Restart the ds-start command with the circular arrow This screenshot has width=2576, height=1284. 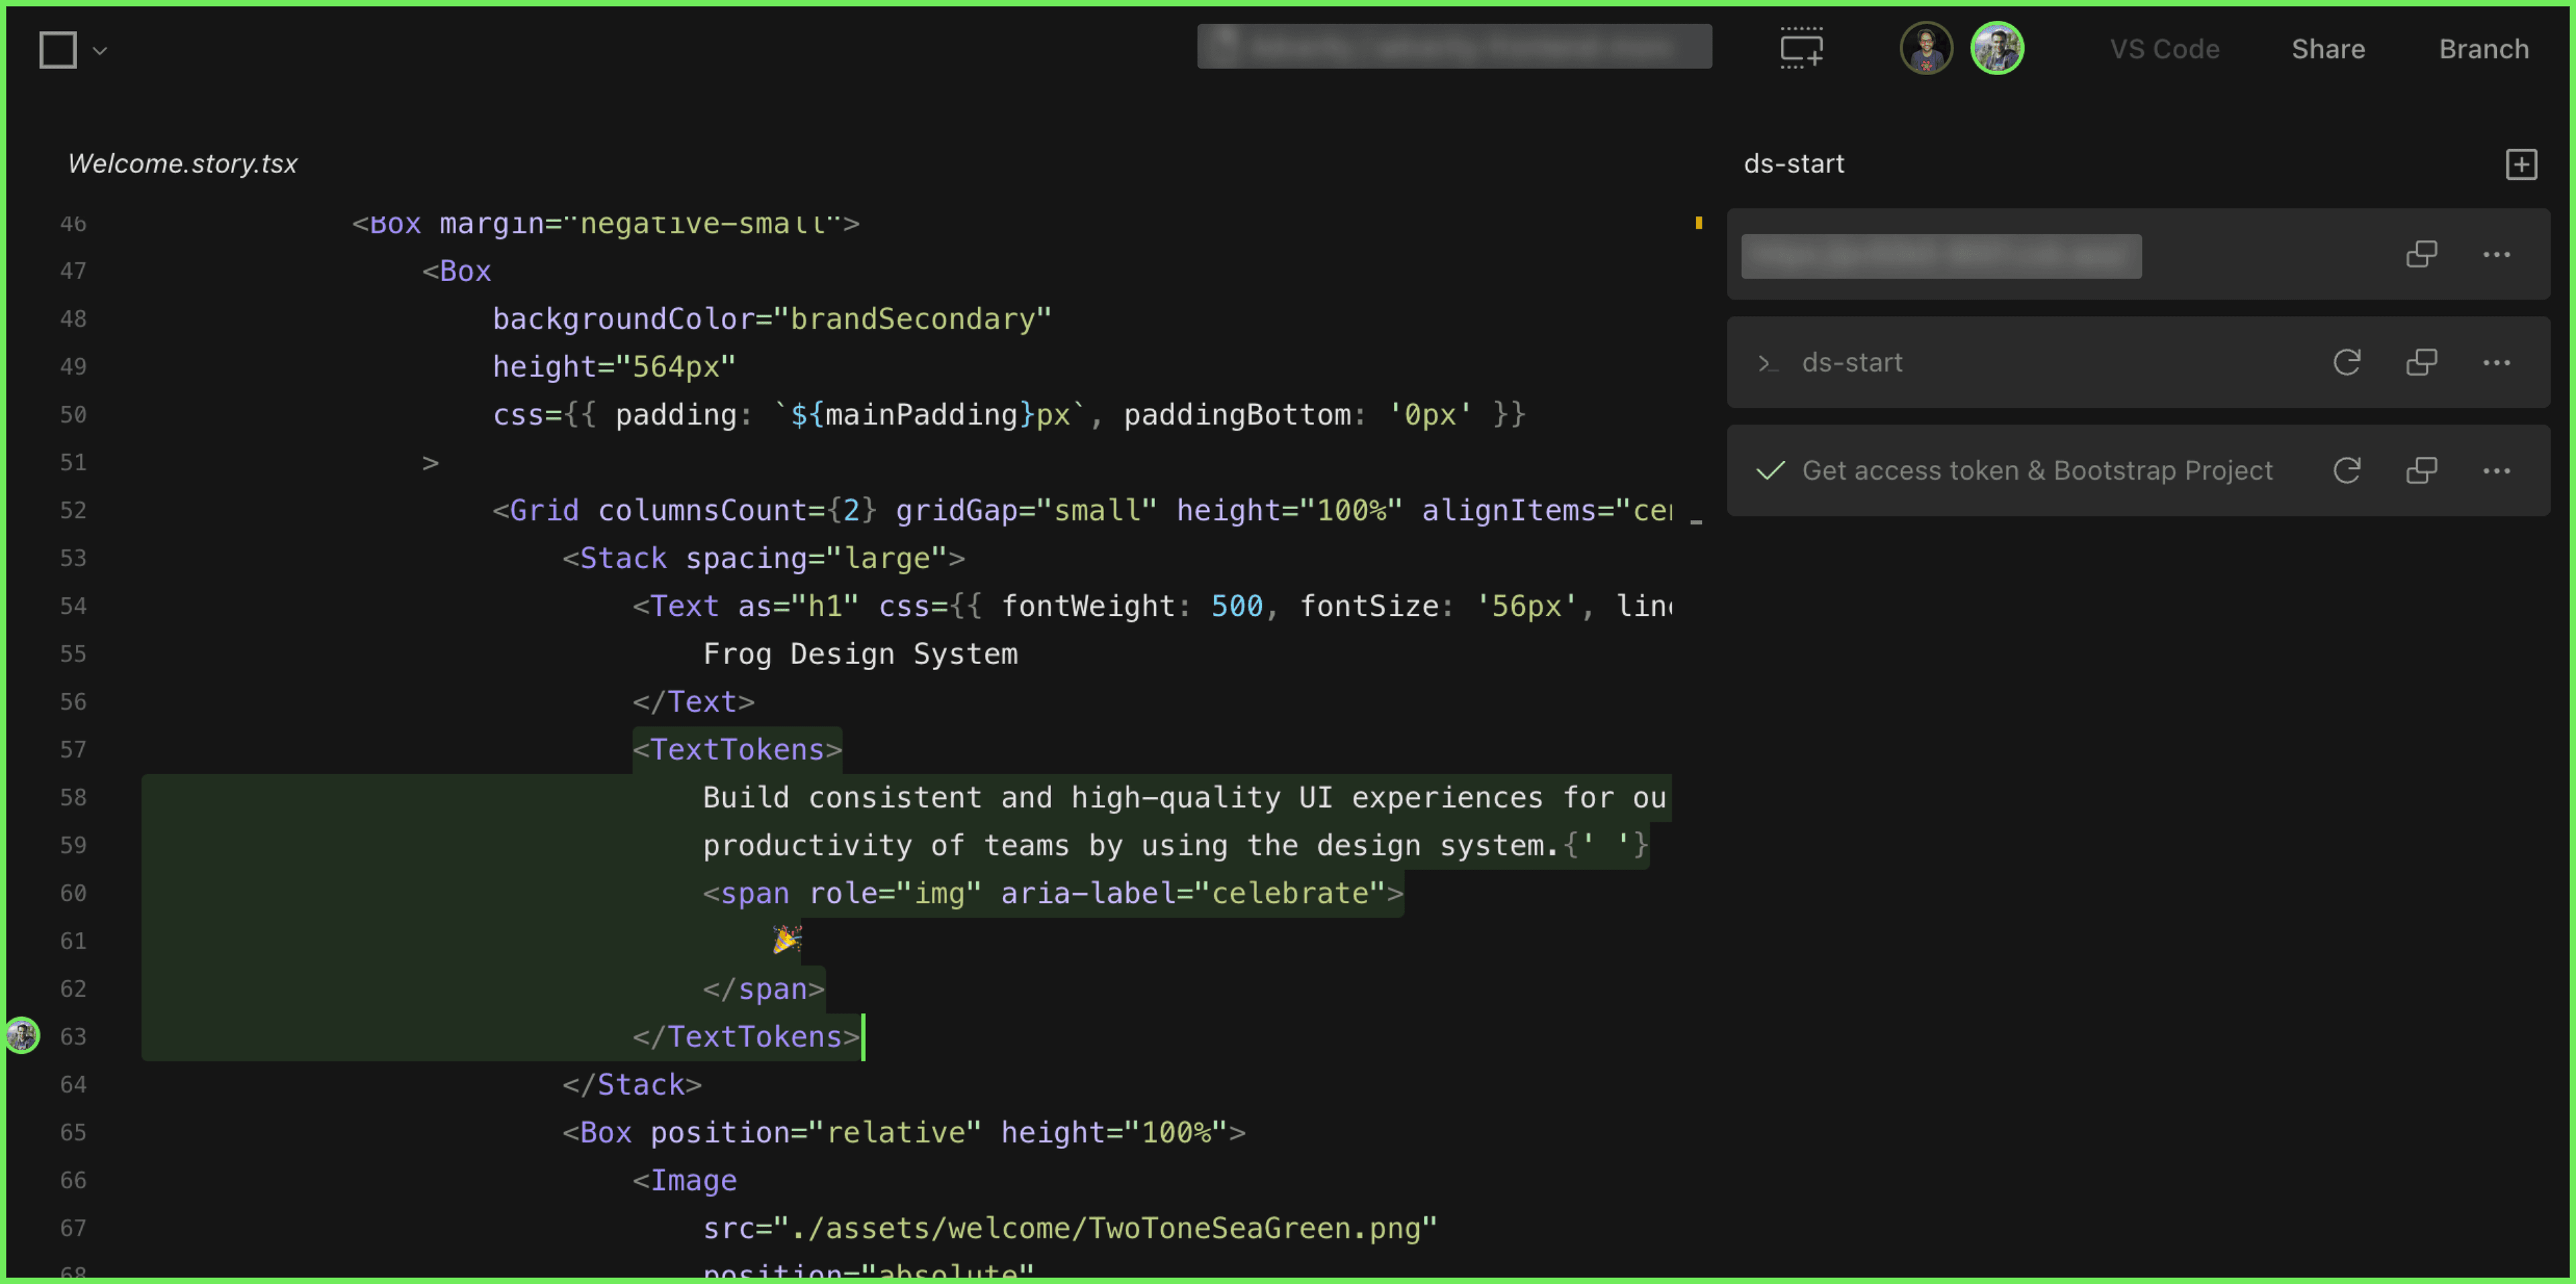[x=2348, y=362]
